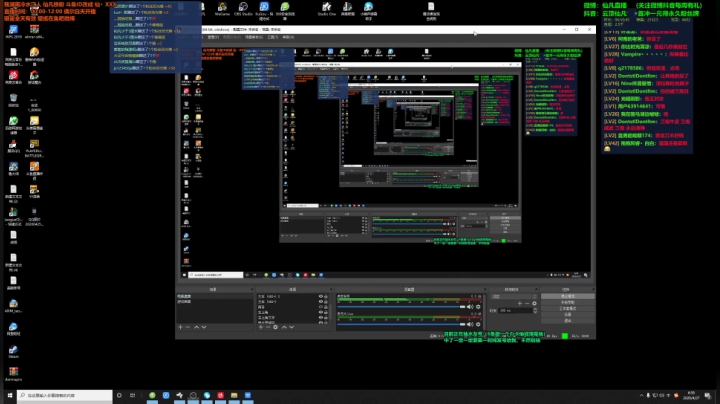Move selected scene down in the main OBS Scenes panel
Viewport: 720px width, 404px height.
click(x=204, y=327)
